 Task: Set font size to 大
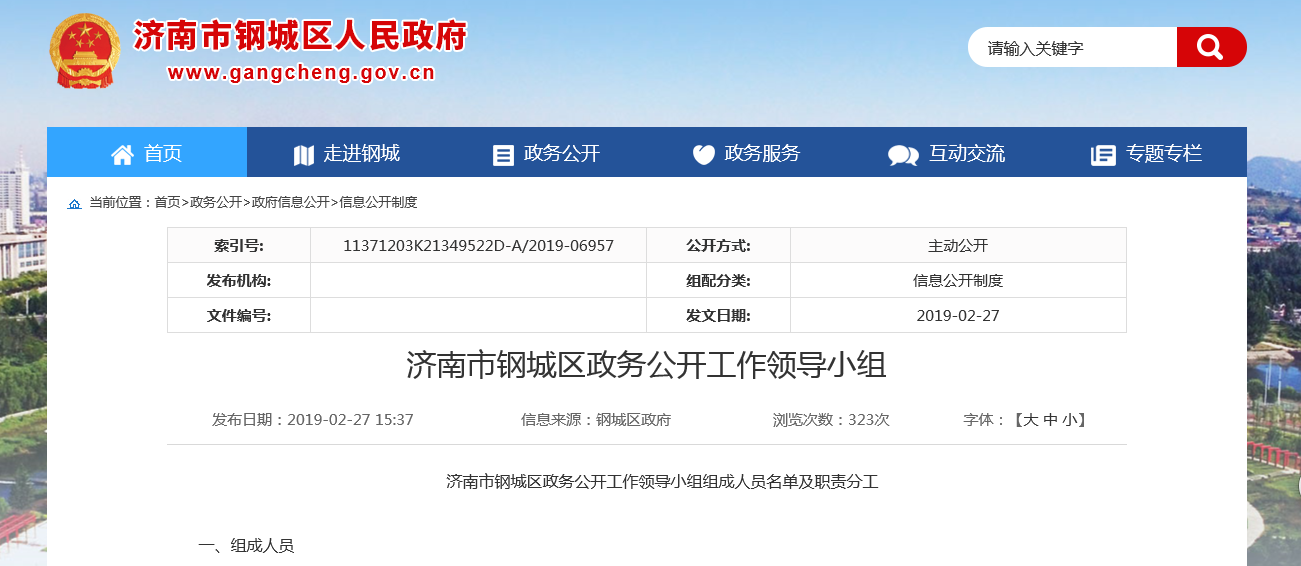click(x=1029, y=420)
